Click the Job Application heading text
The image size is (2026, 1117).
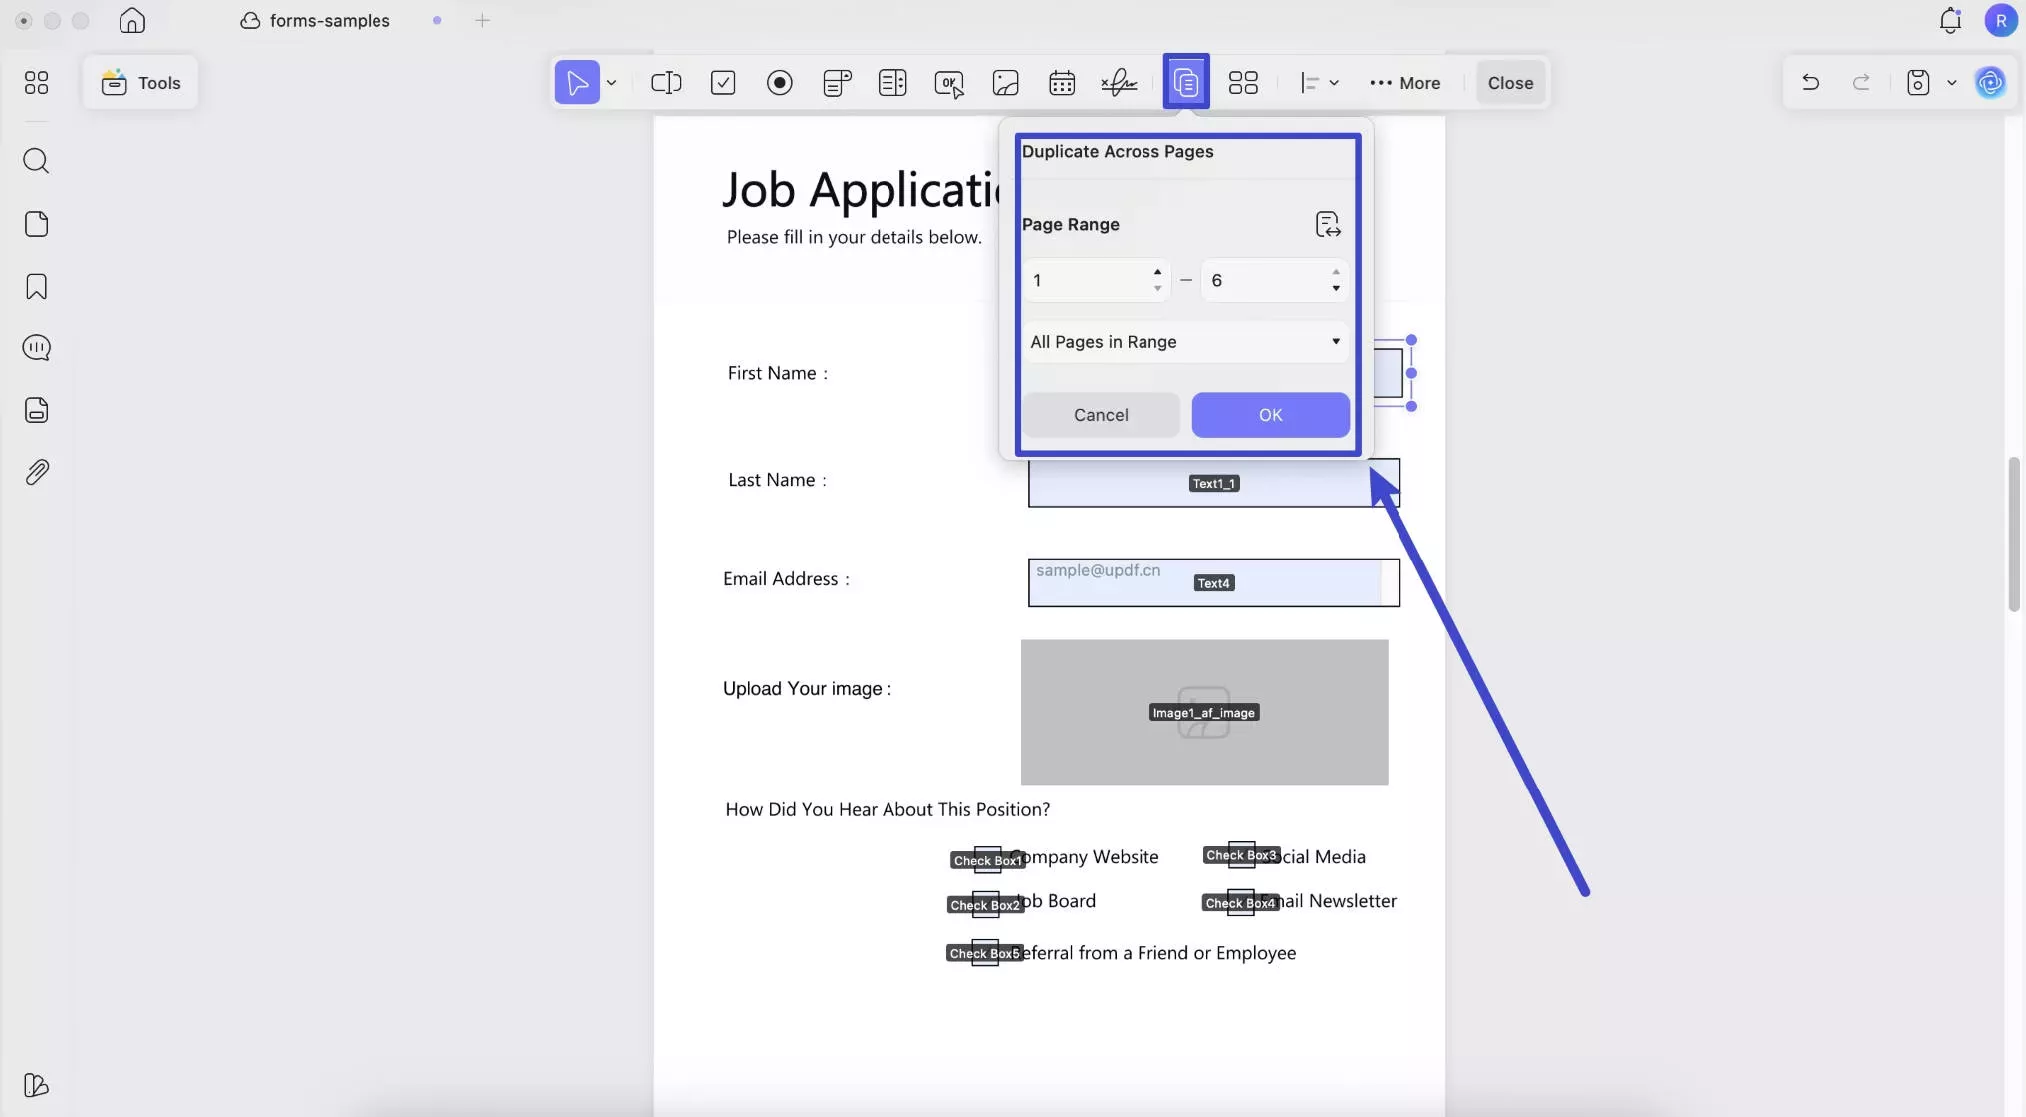pyautogui.click(x=861, y=189)
